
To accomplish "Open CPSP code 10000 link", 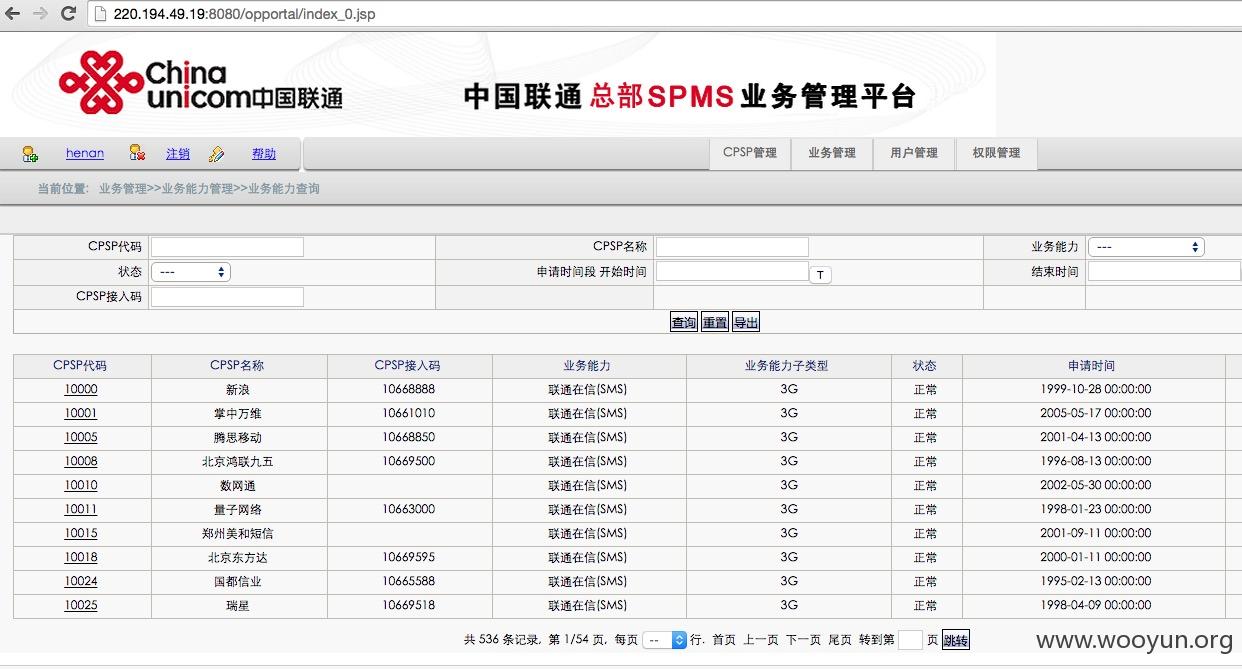I will pyautogui.click(x=81, y=390).
